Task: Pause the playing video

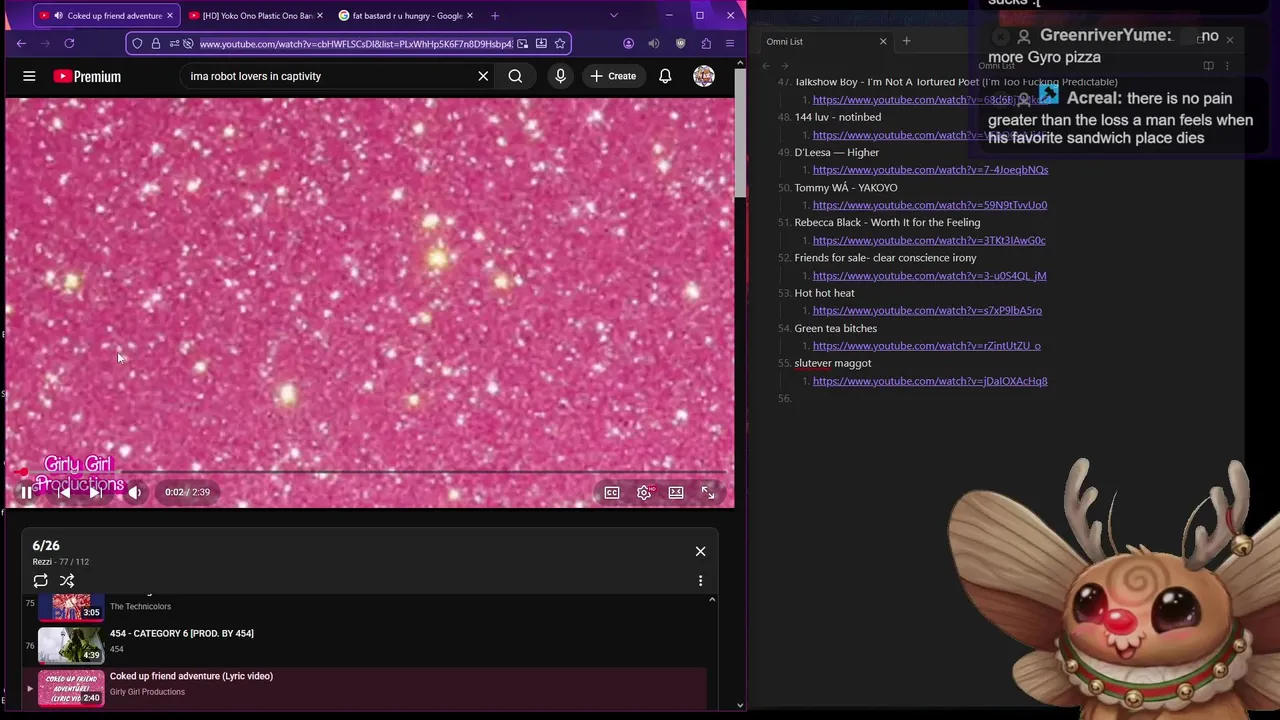Action: [26, 492]
